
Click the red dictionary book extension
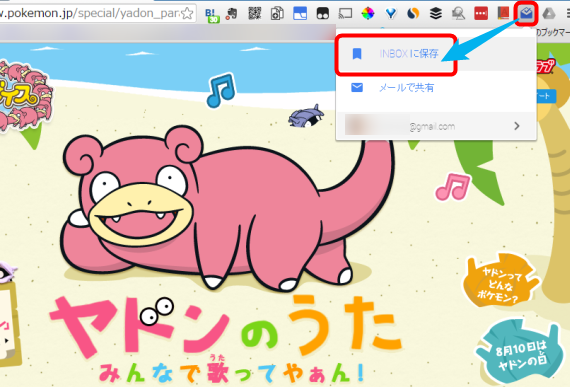(503, 14)
